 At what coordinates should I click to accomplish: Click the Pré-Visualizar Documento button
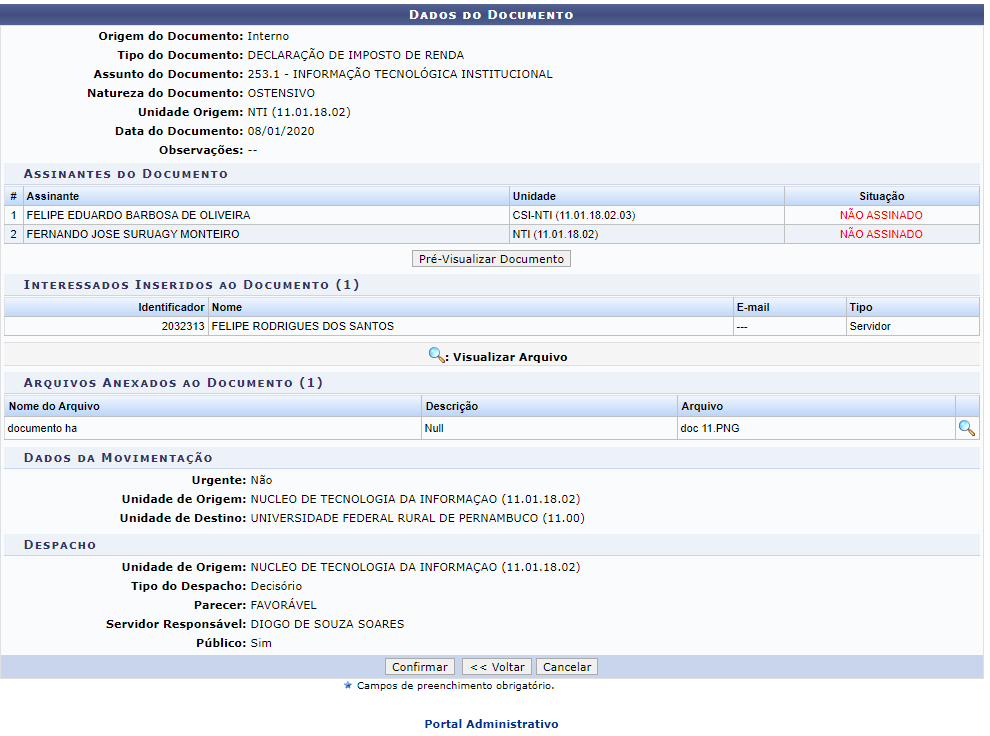pos(491,259)
